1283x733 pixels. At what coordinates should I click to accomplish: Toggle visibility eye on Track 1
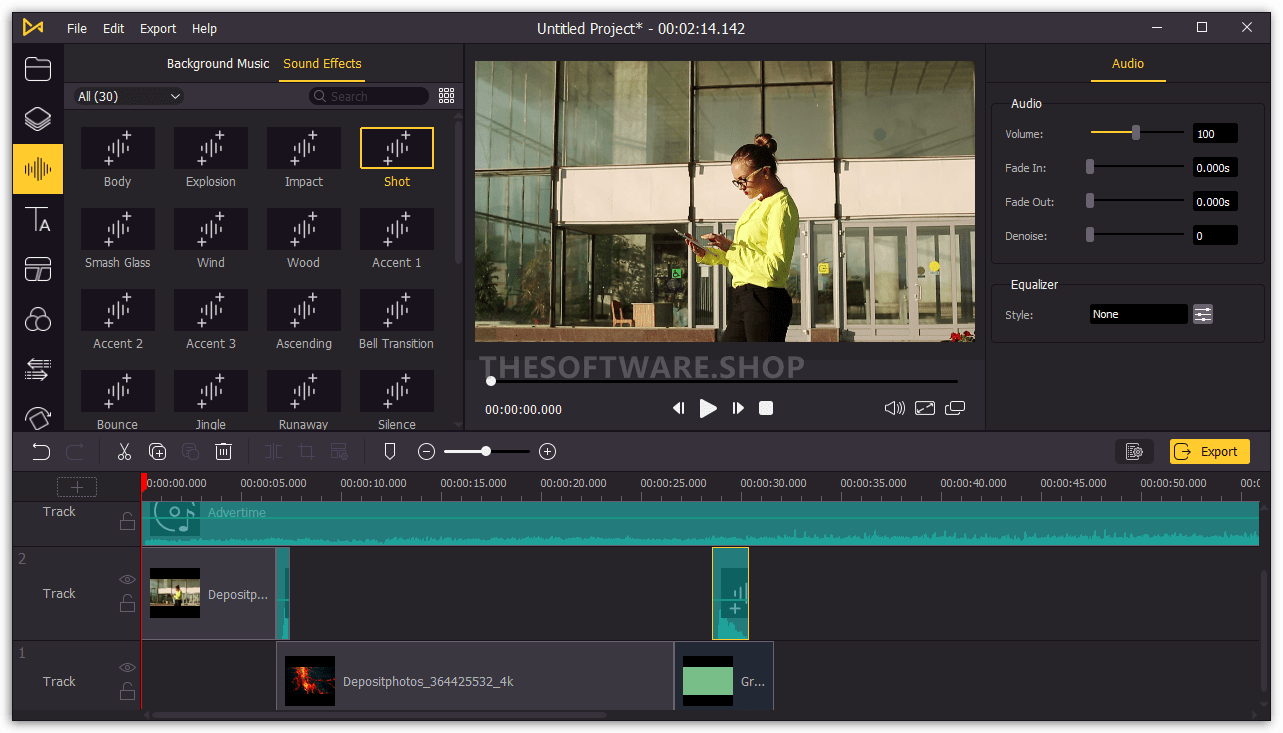(x=127, y=668)
